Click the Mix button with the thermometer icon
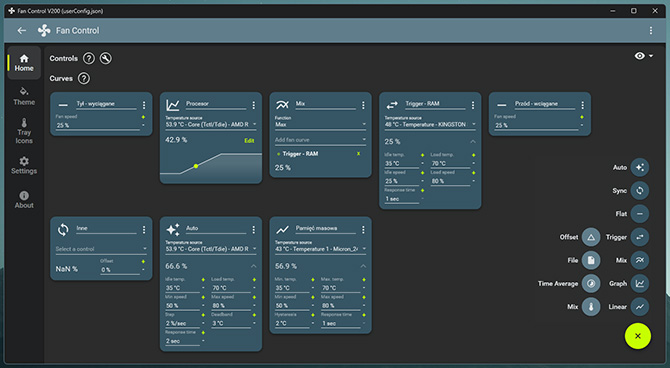 pos(591,306)
